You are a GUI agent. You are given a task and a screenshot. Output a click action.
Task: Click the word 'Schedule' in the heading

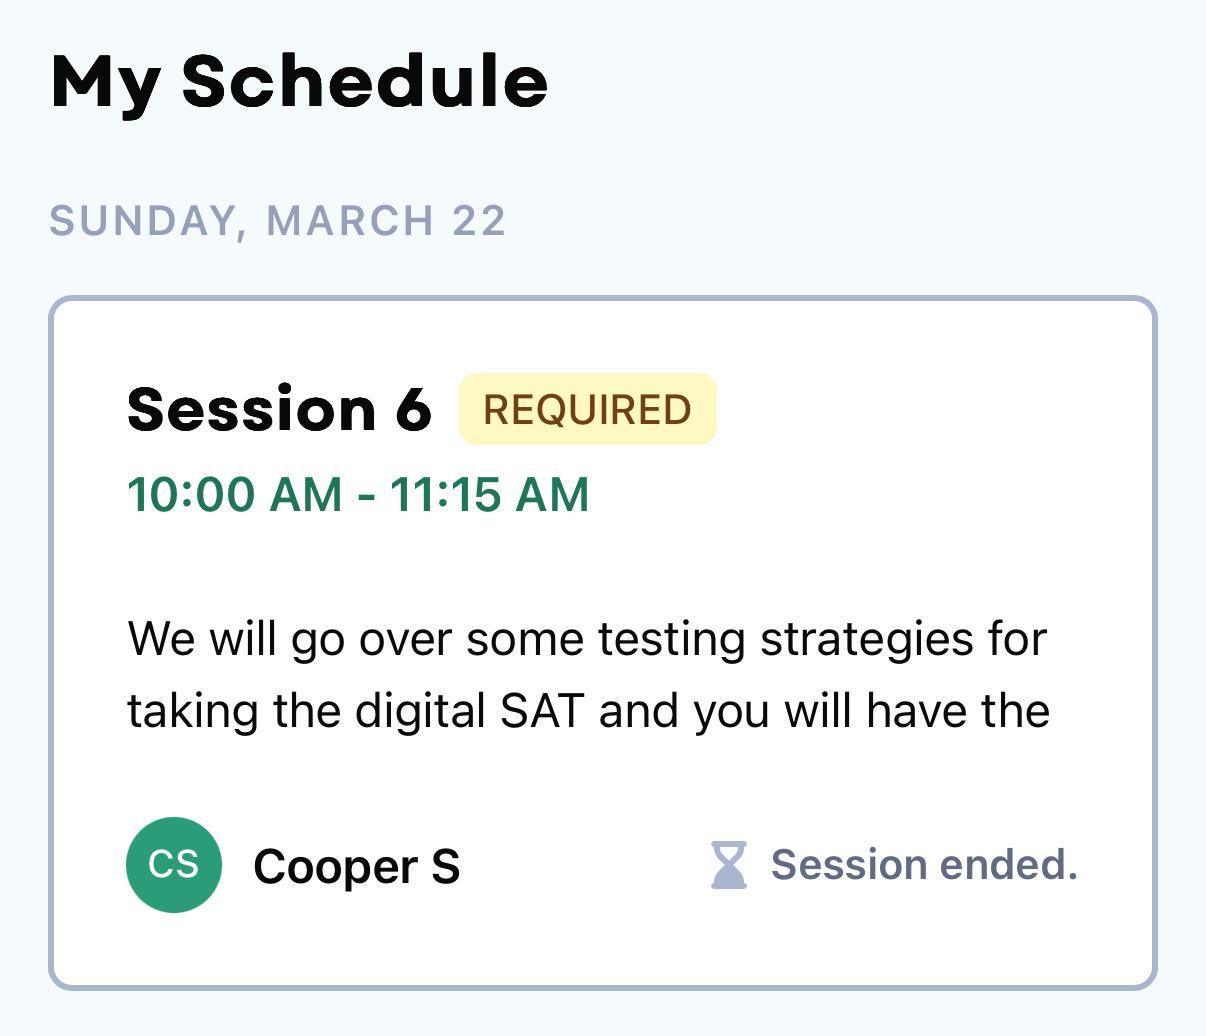(365, 82)
